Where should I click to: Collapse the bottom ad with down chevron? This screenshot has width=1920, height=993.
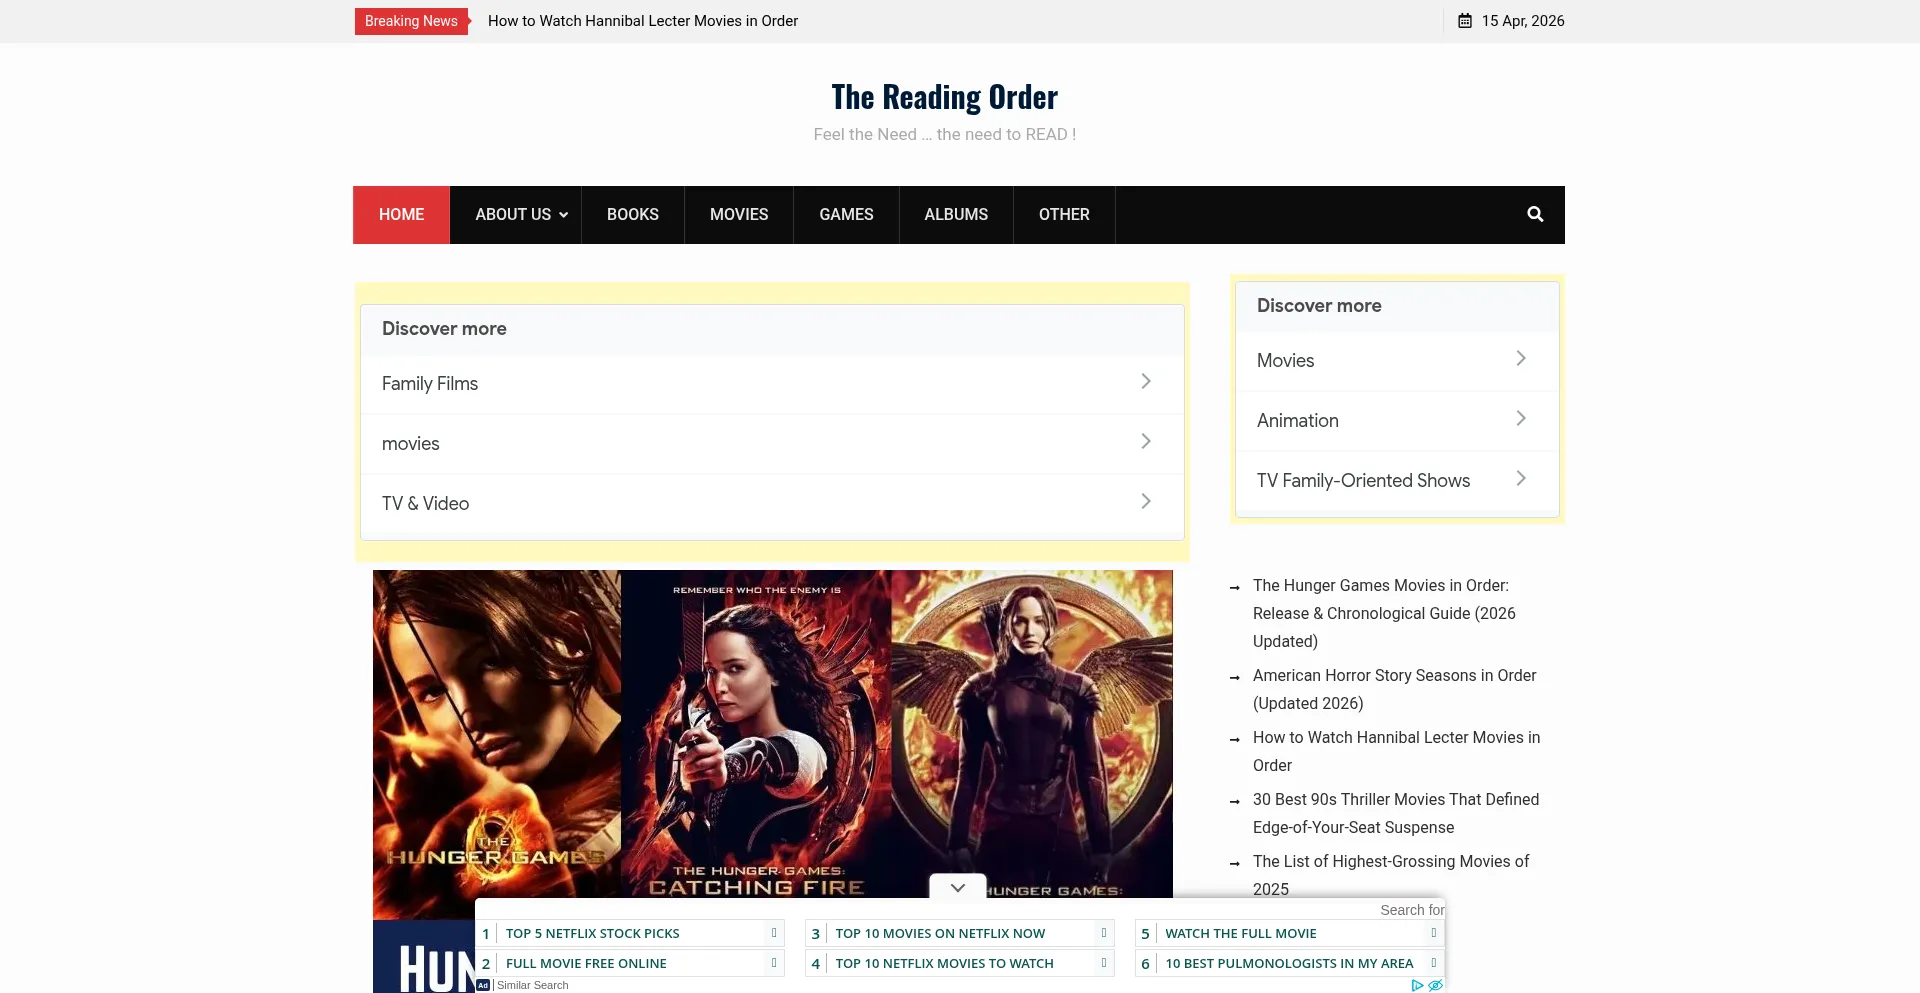pyautogui.click(x=958, y=887)
